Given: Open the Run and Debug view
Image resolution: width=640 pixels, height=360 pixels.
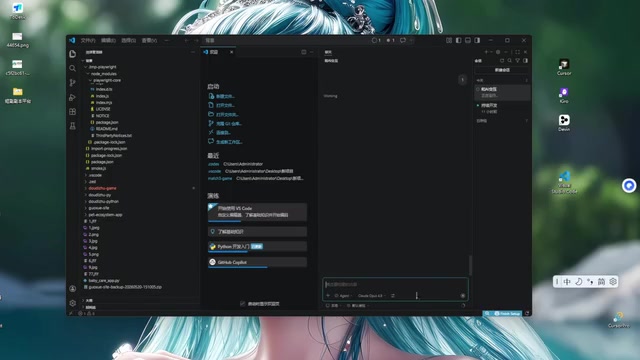Looking at the screenshot, I should [73, 97].
